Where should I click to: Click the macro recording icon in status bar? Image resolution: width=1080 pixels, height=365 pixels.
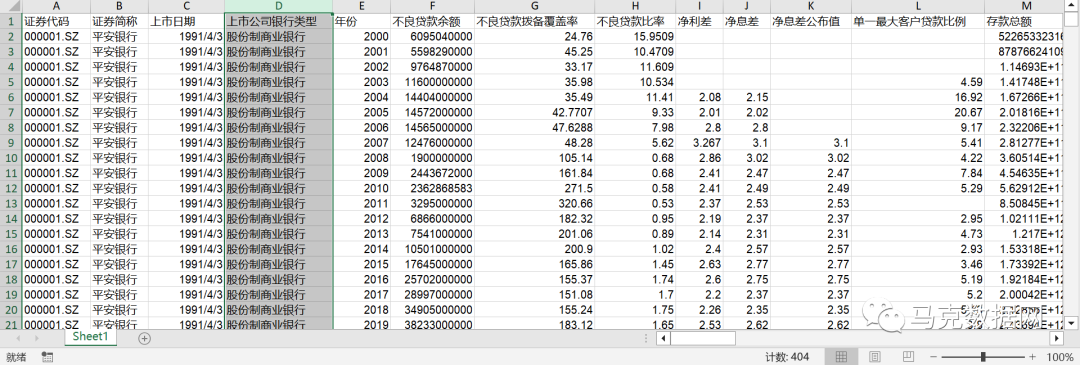48,357
